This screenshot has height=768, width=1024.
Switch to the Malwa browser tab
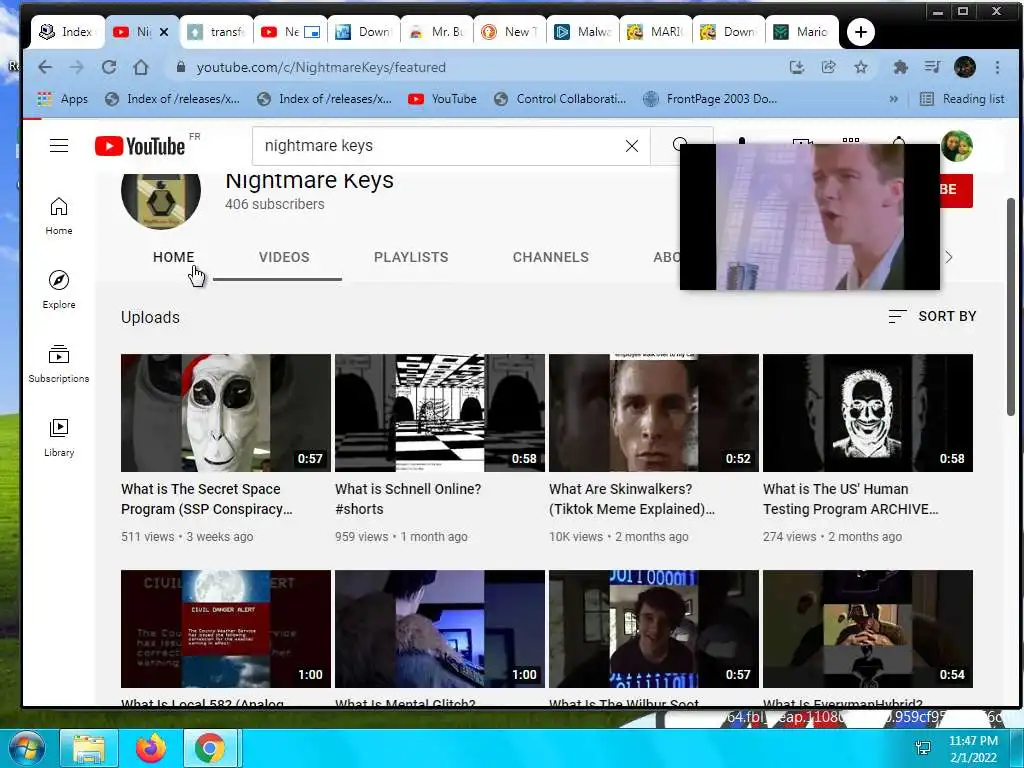[x=583, y=31]
